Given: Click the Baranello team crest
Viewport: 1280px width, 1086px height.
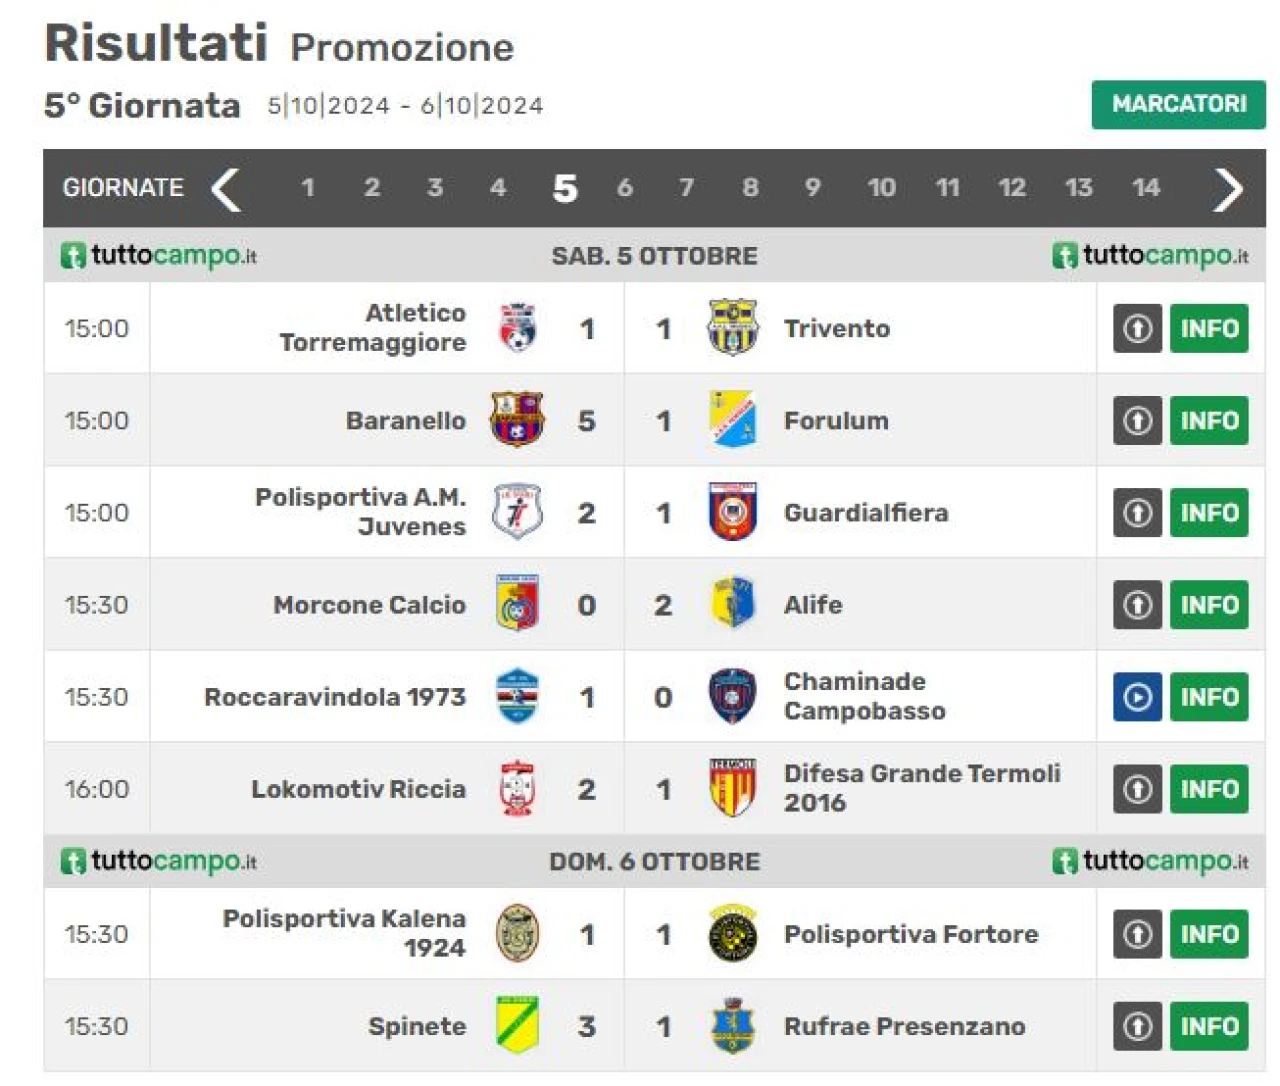Looking at the screenshot, I should point(517,420).
